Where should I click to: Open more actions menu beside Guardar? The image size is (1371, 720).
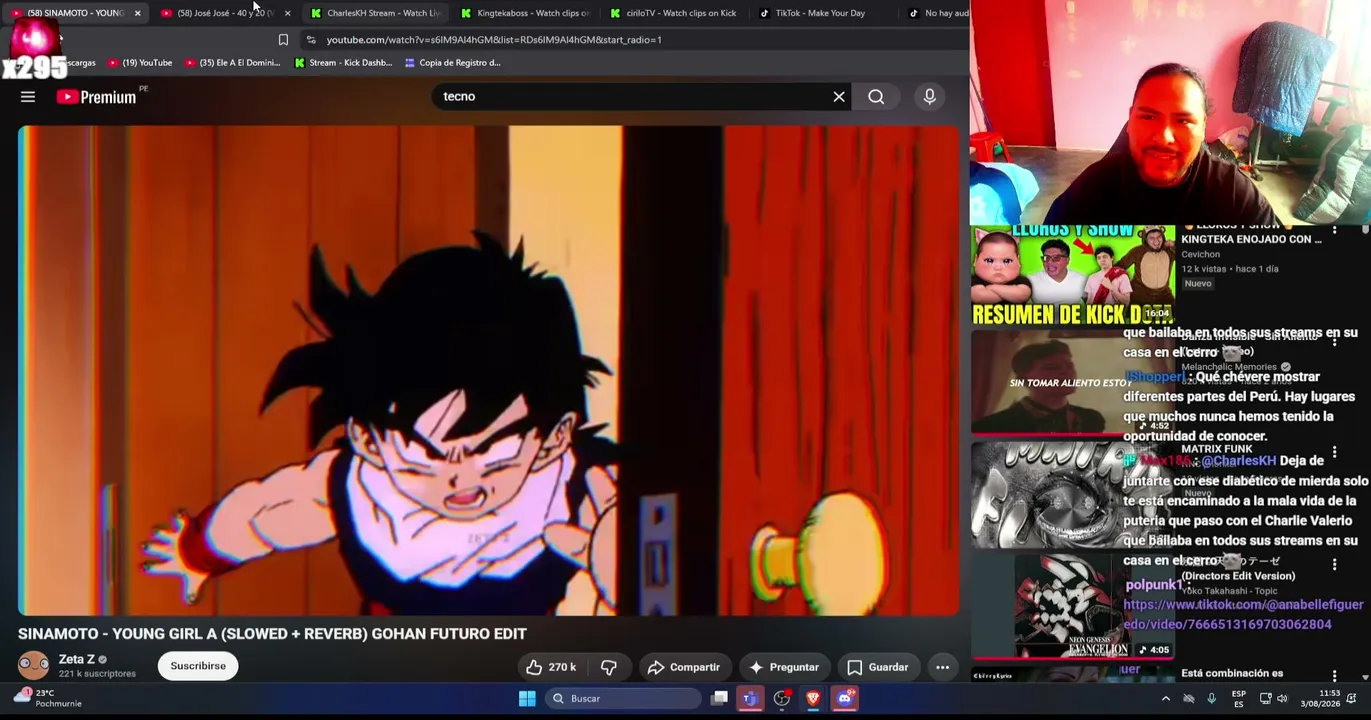pyautogui.click(x=942, y=667)
